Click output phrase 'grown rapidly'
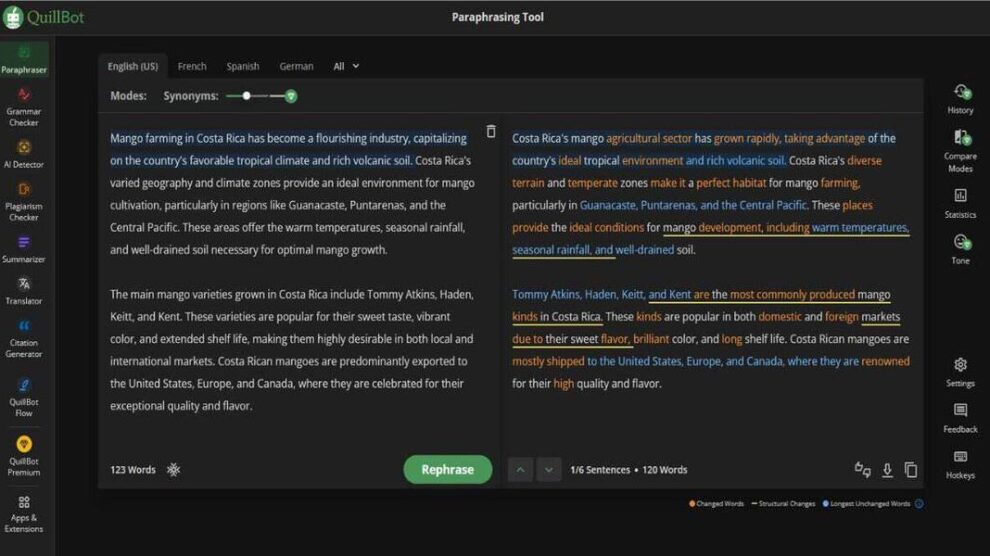This screenshot has height=556, width=990. click(746, 138)
